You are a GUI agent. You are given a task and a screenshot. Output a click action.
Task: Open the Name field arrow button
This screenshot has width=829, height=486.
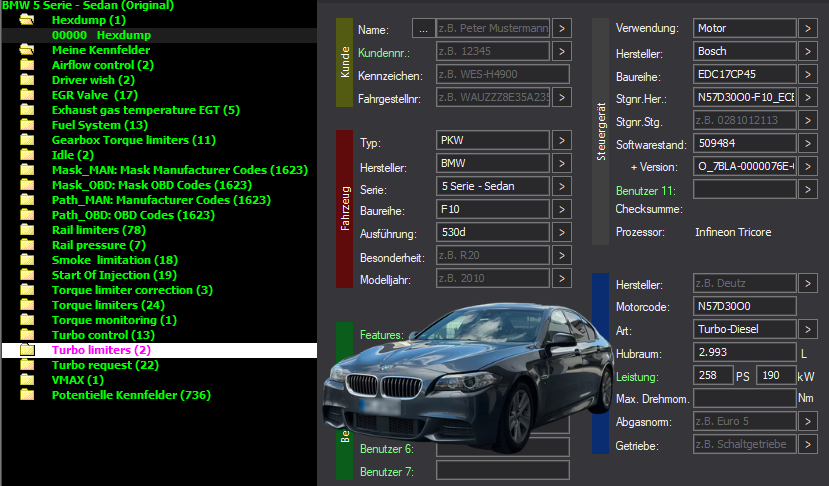click(562, 29)
